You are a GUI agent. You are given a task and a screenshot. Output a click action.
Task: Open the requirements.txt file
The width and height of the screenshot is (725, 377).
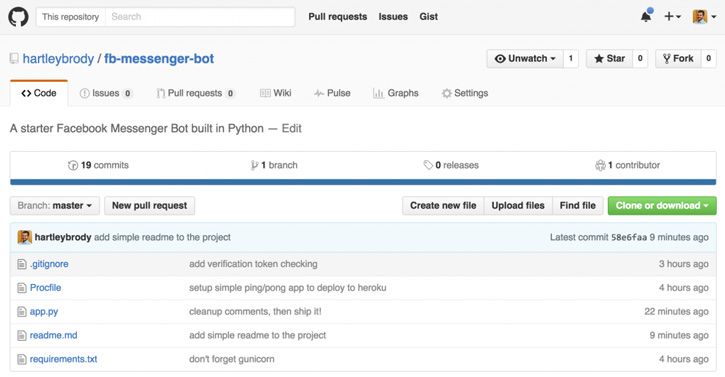click(x=63, y=359)
